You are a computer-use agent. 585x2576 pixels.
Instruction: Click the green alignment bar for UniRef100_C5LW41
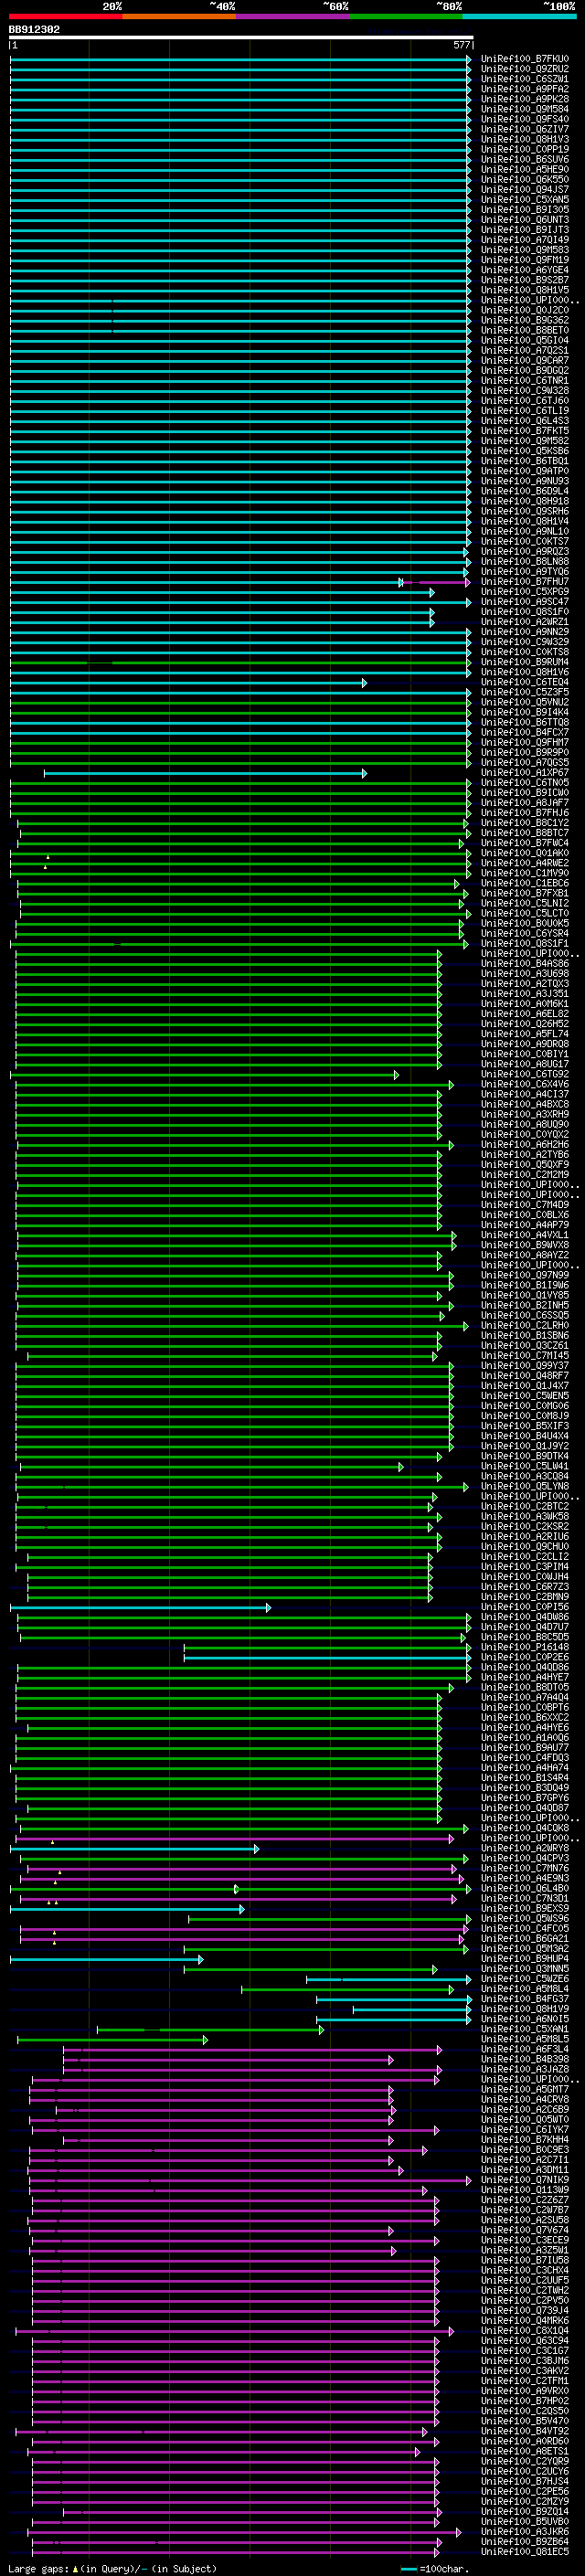211,1467
